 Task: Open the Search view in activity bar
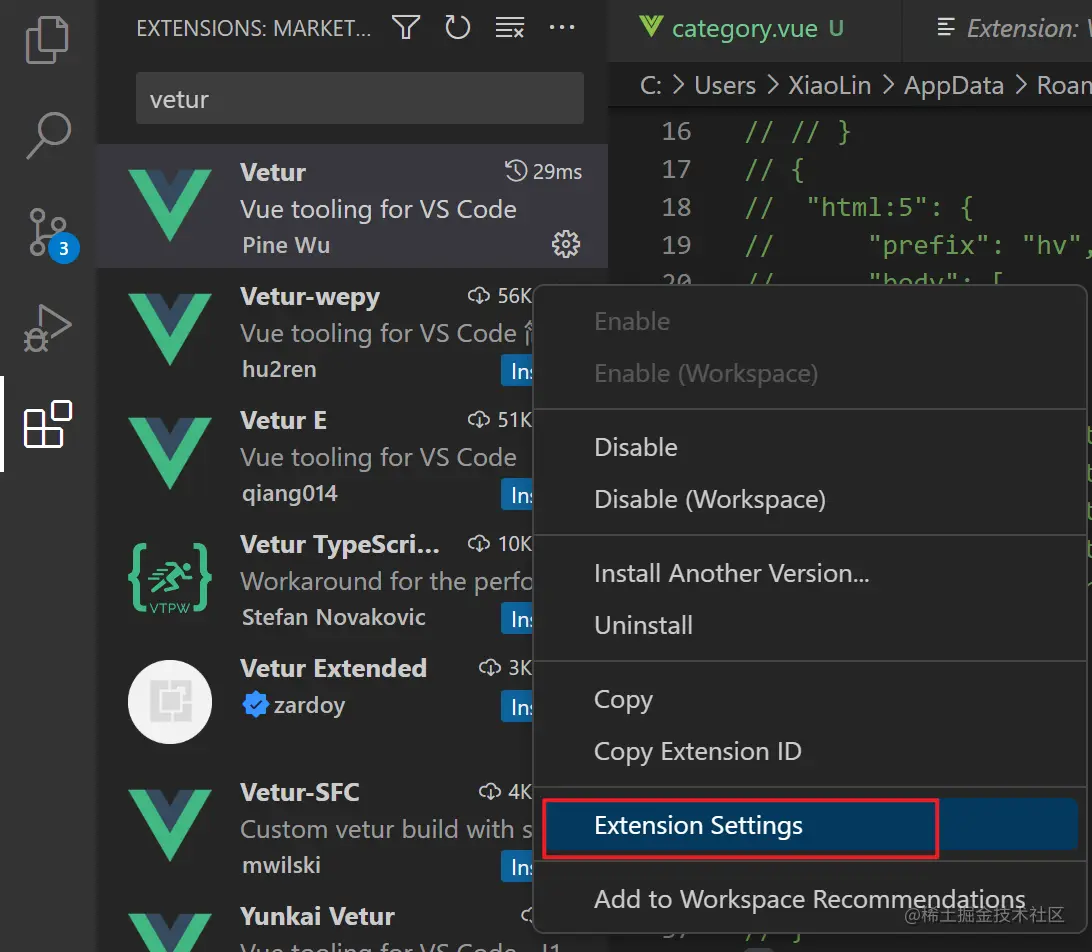point(48,135)
